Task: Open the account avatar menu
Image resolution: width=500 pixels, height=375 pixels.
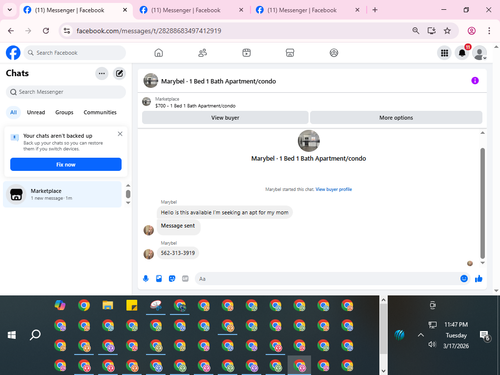Action: (479, 53)
